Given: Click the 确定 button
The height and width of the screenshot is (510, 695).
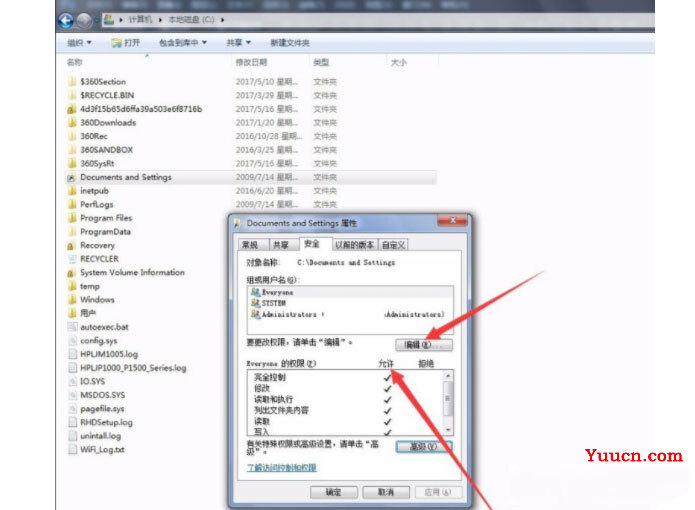Looking at the screenshot, I should [334, 492].
